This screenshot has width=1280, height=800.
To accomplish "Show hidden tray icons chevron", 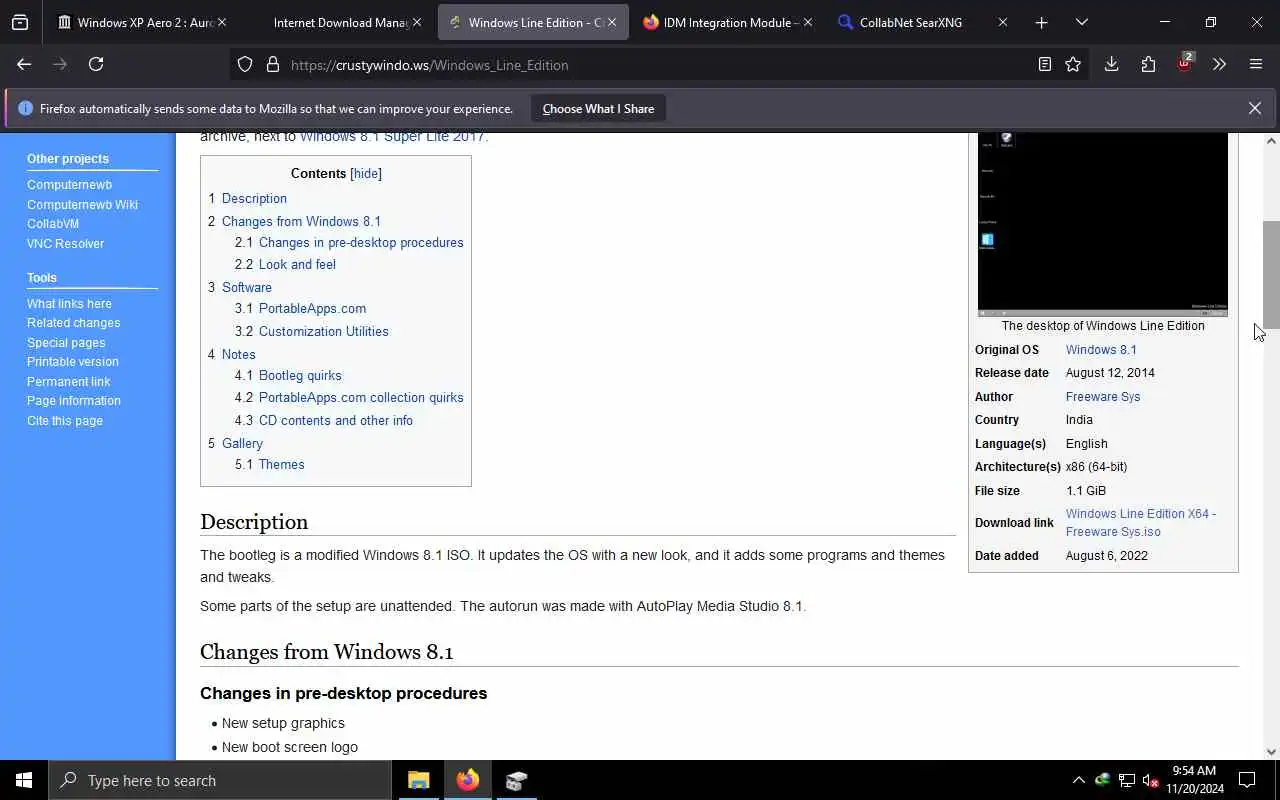I will click(x=1078, y=780).
